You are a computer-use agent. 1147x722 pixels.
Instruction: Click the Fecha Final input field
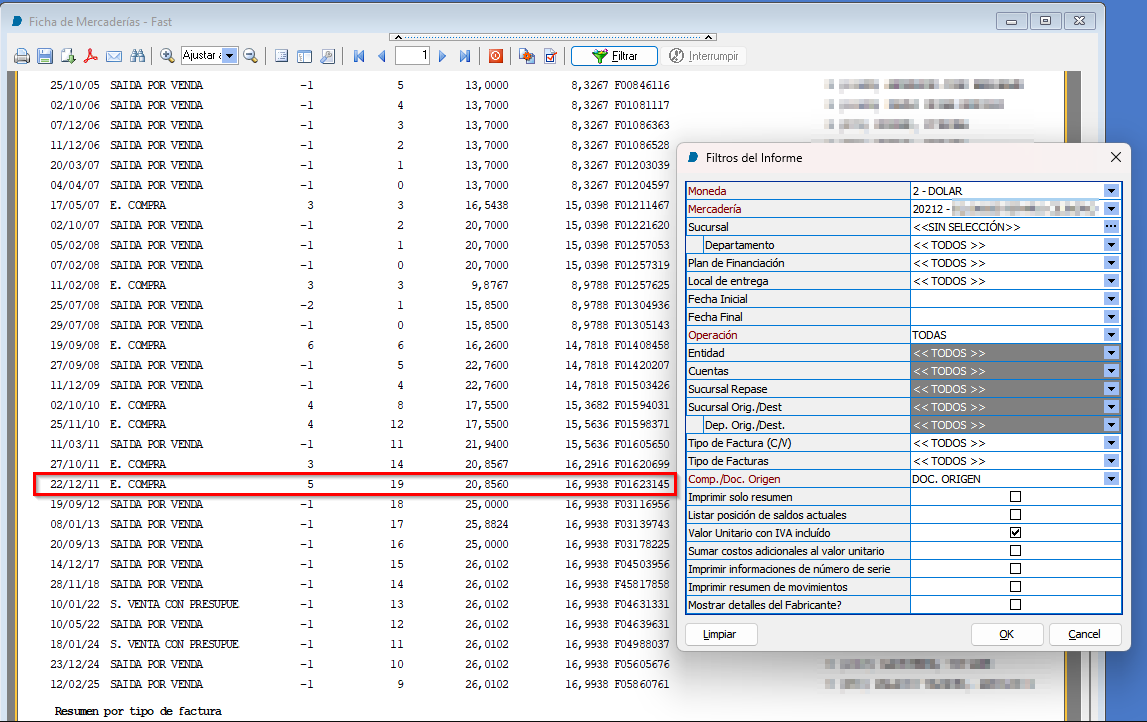click(x=1007, y=317)
